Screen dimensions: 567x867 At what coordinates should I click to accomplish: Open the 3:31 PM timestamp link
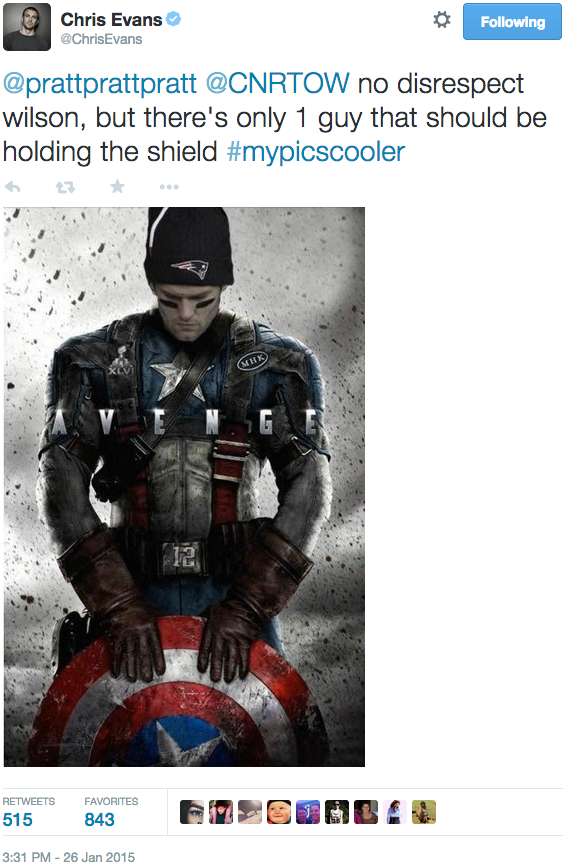coord(69,857)
